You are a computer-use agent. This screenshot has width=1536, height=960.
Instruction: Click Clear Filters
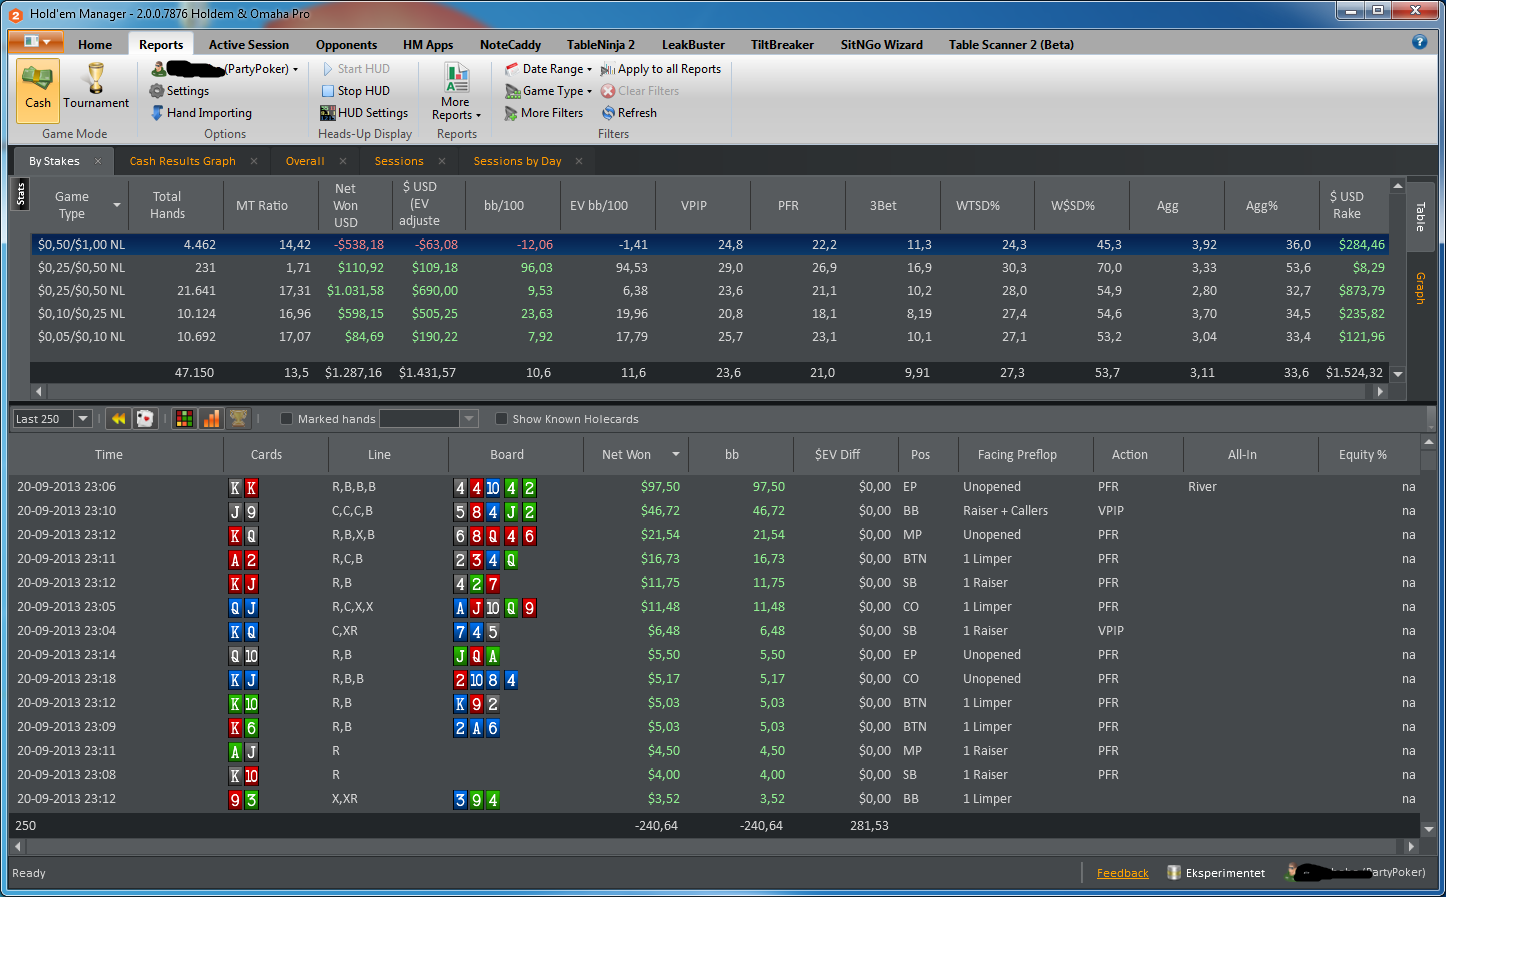pos(640,91)
